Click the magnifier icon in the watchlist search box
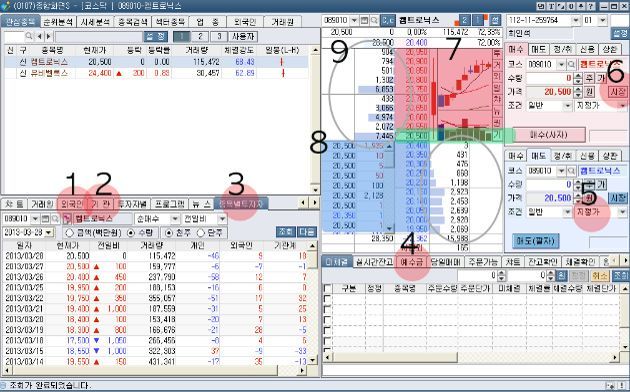 pos(29,37)
